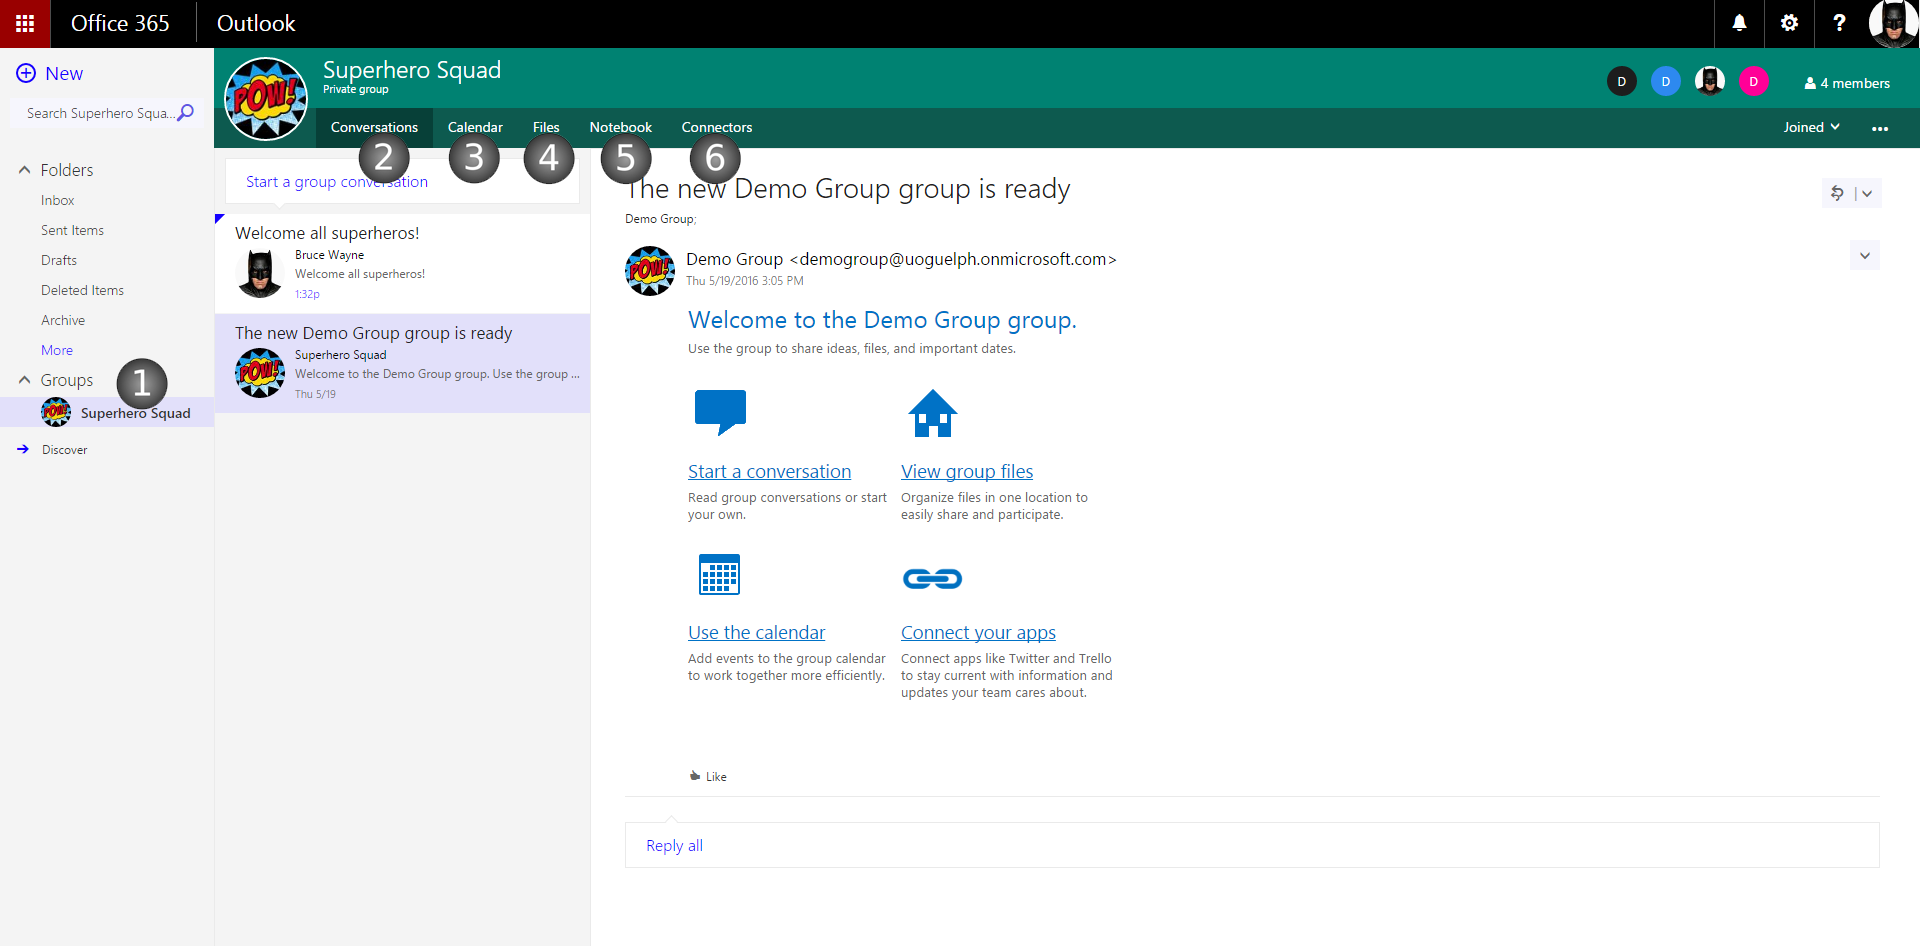Click the chain link connect apps icon
The width and height of the screenshot is (1920, 946).
tap(932, 579)
